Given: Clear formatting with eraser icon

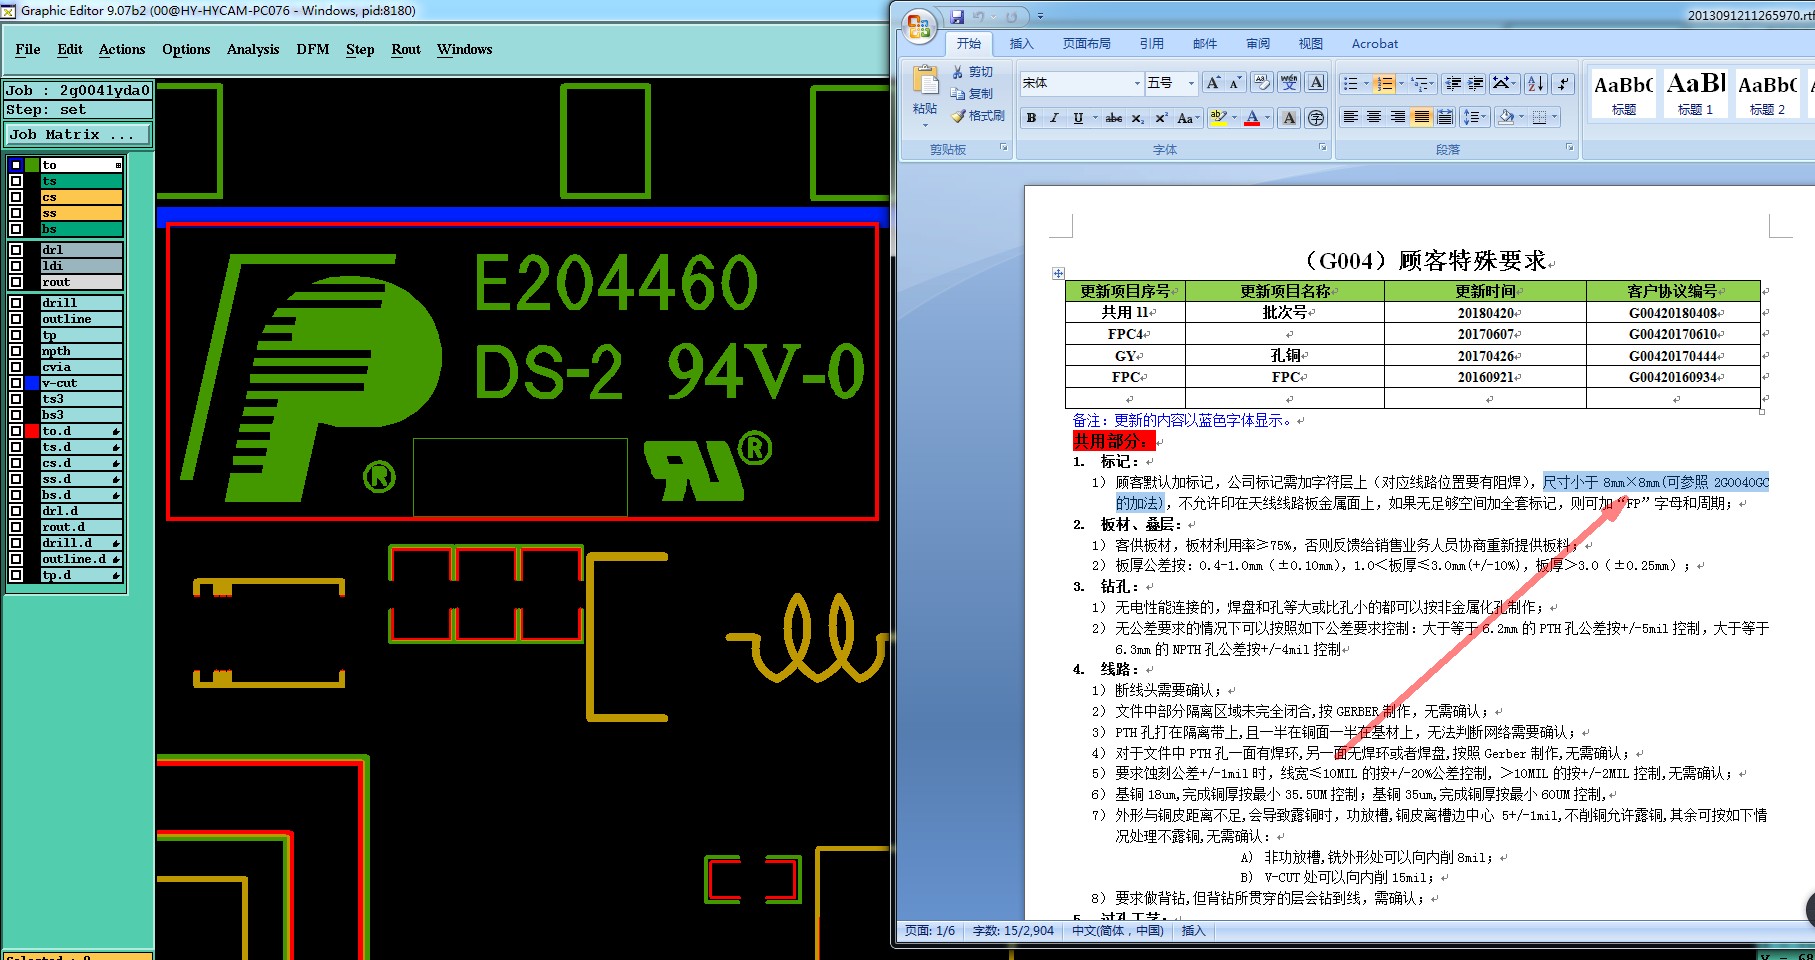Looking at the screenshot, I should pos(1262,83).
